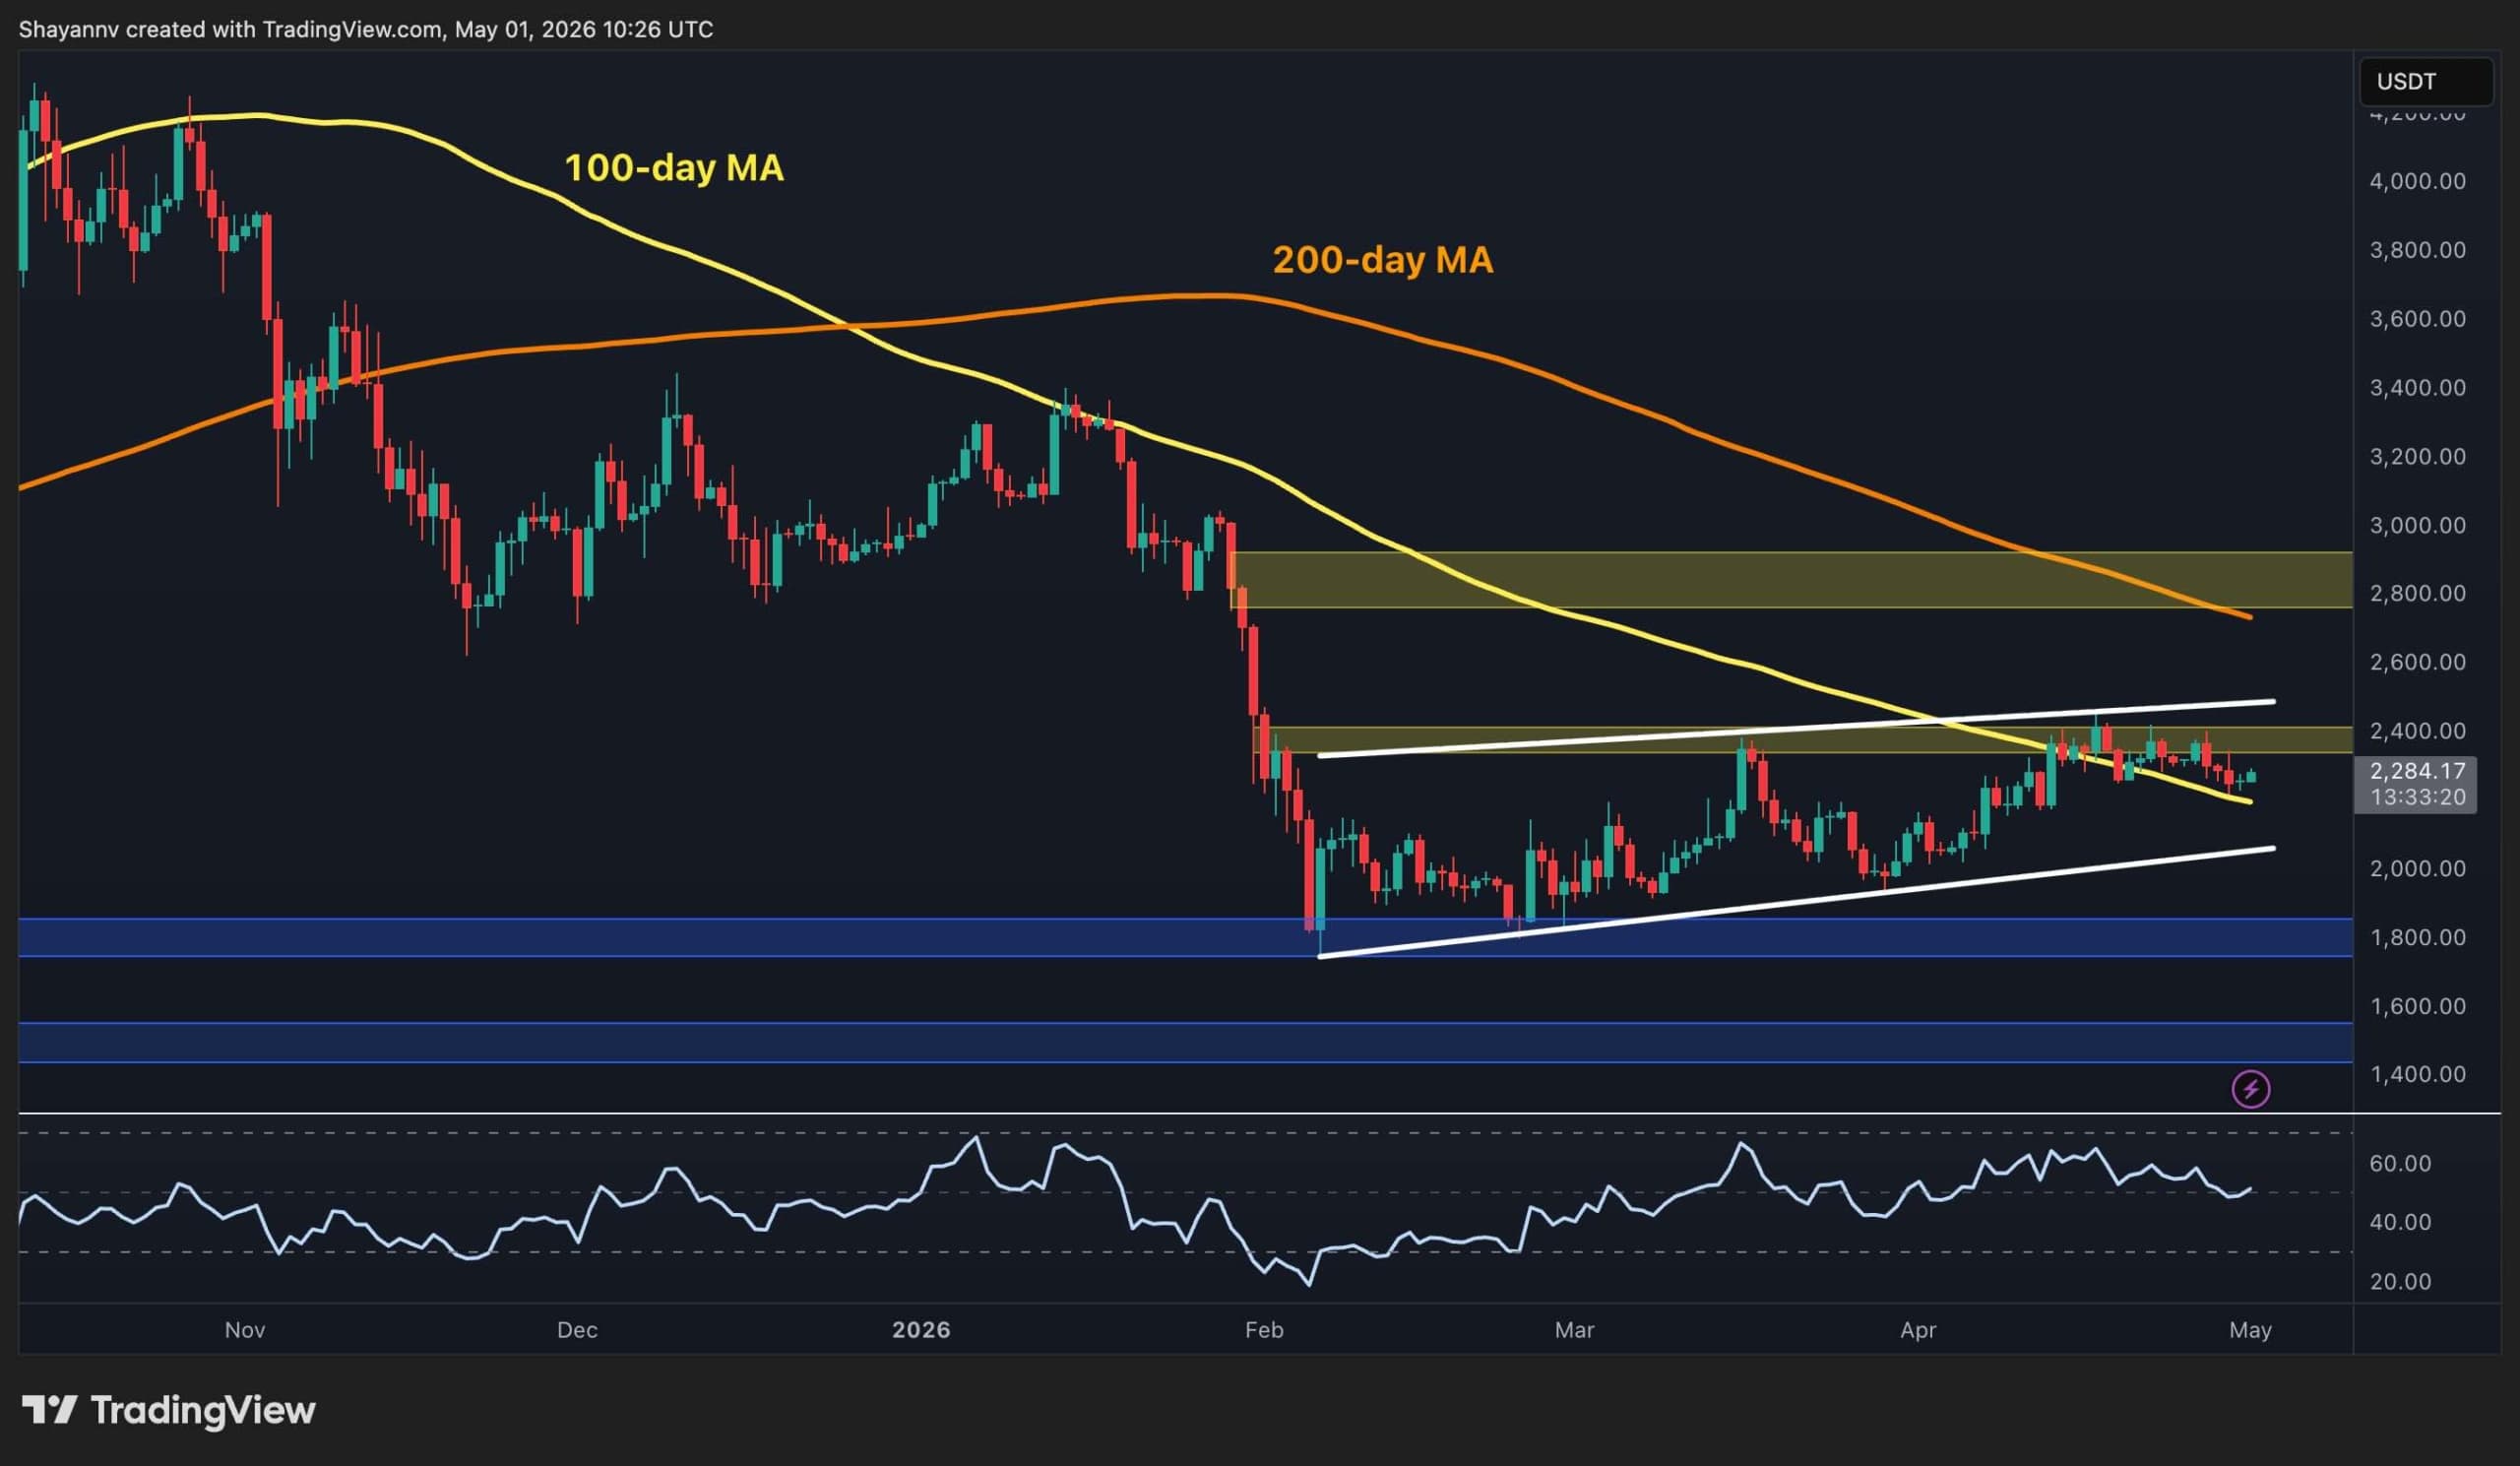Click the 3,800.00 price axis label
The width and height of the screenshot is (2520, 1466).
(x=2417, y=250)
